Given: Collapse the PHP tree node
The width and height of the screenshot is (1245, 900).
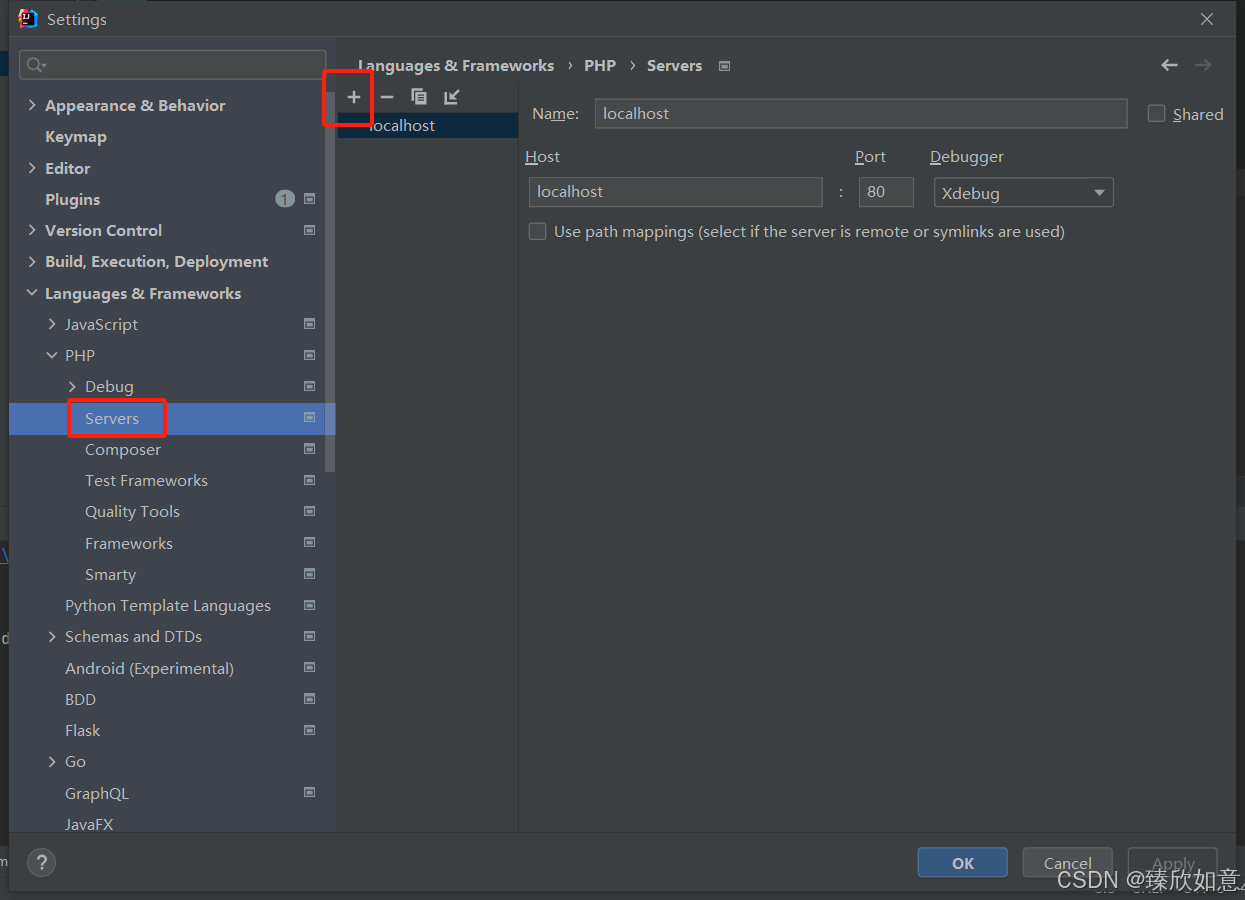Looking at the screenshot, I should click(52, 355).
